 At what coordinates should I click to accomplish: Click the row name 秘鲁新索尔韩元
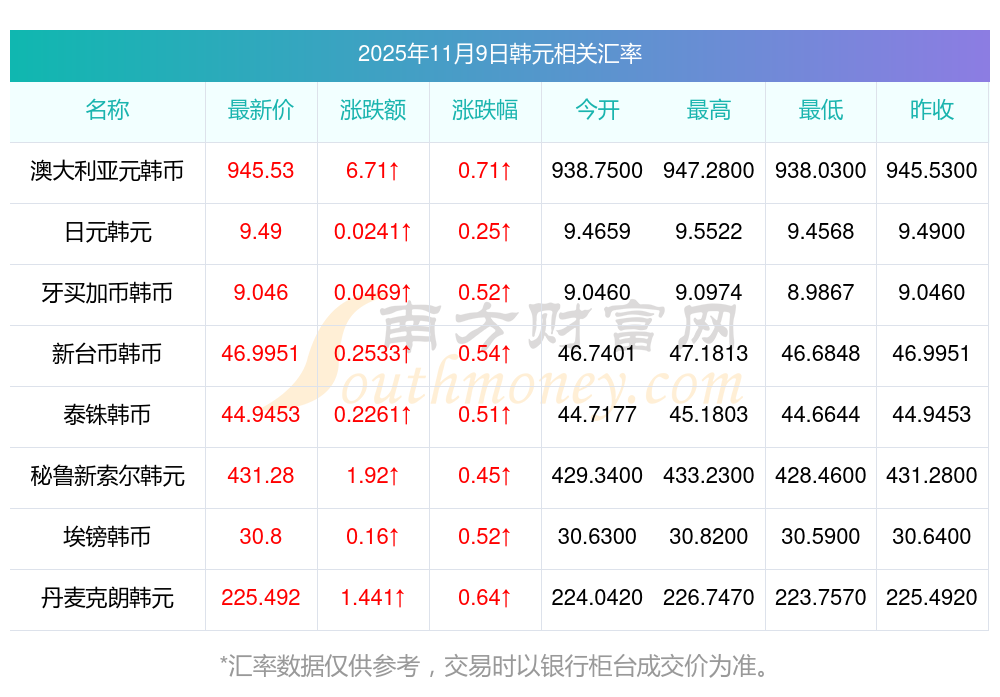tap(107, 476)
